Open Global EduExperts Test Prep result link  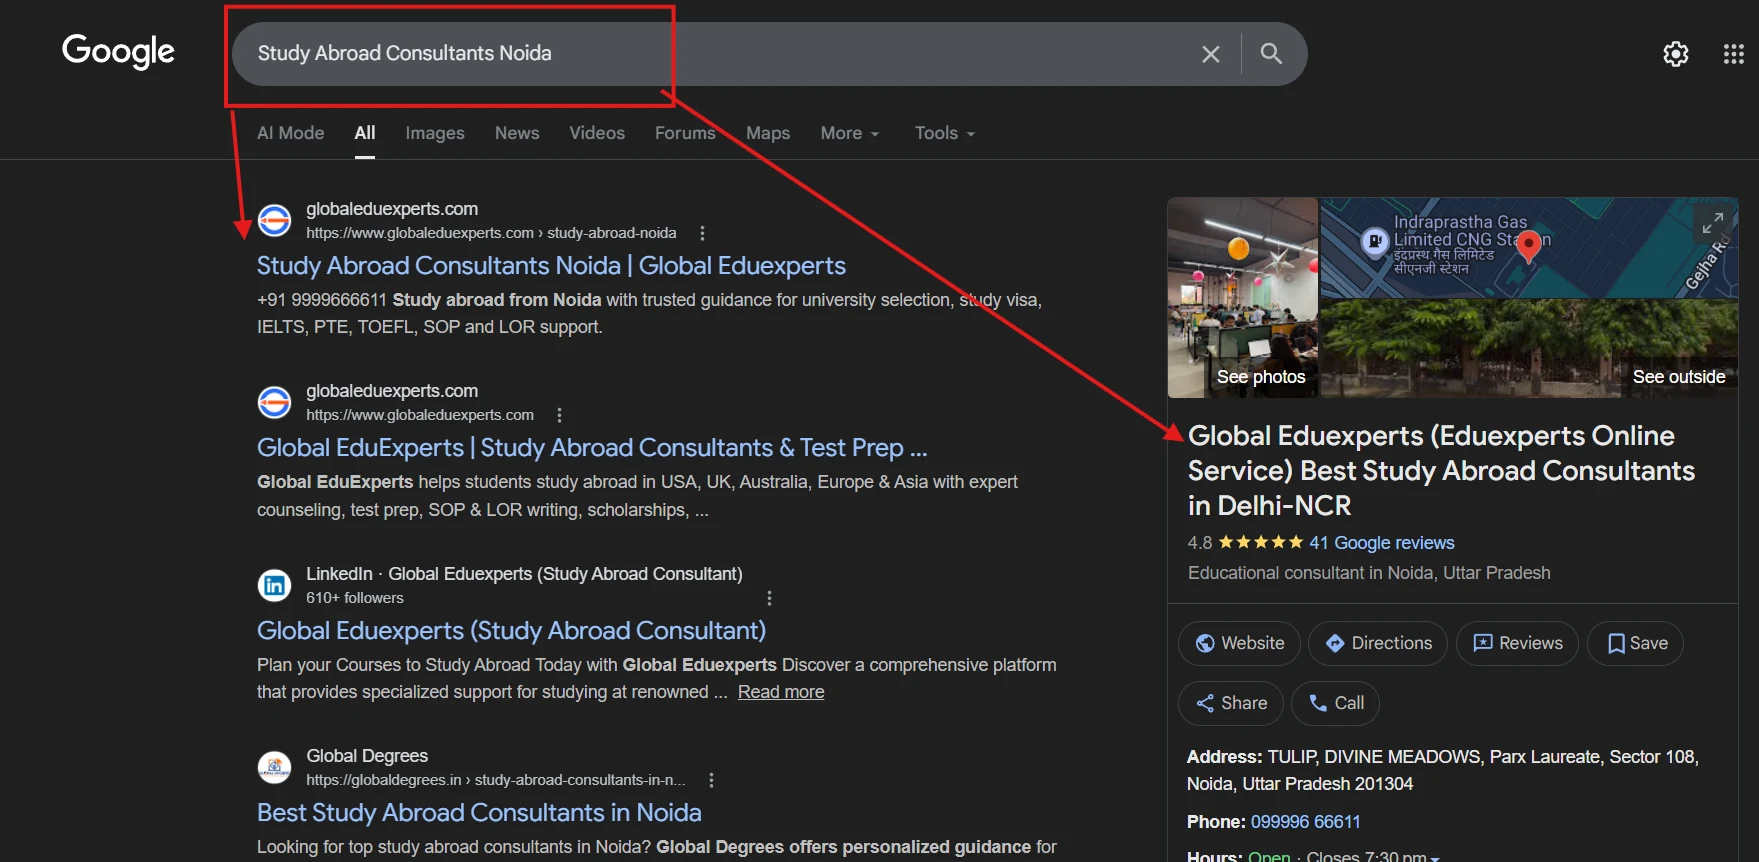tap(592, 448)
